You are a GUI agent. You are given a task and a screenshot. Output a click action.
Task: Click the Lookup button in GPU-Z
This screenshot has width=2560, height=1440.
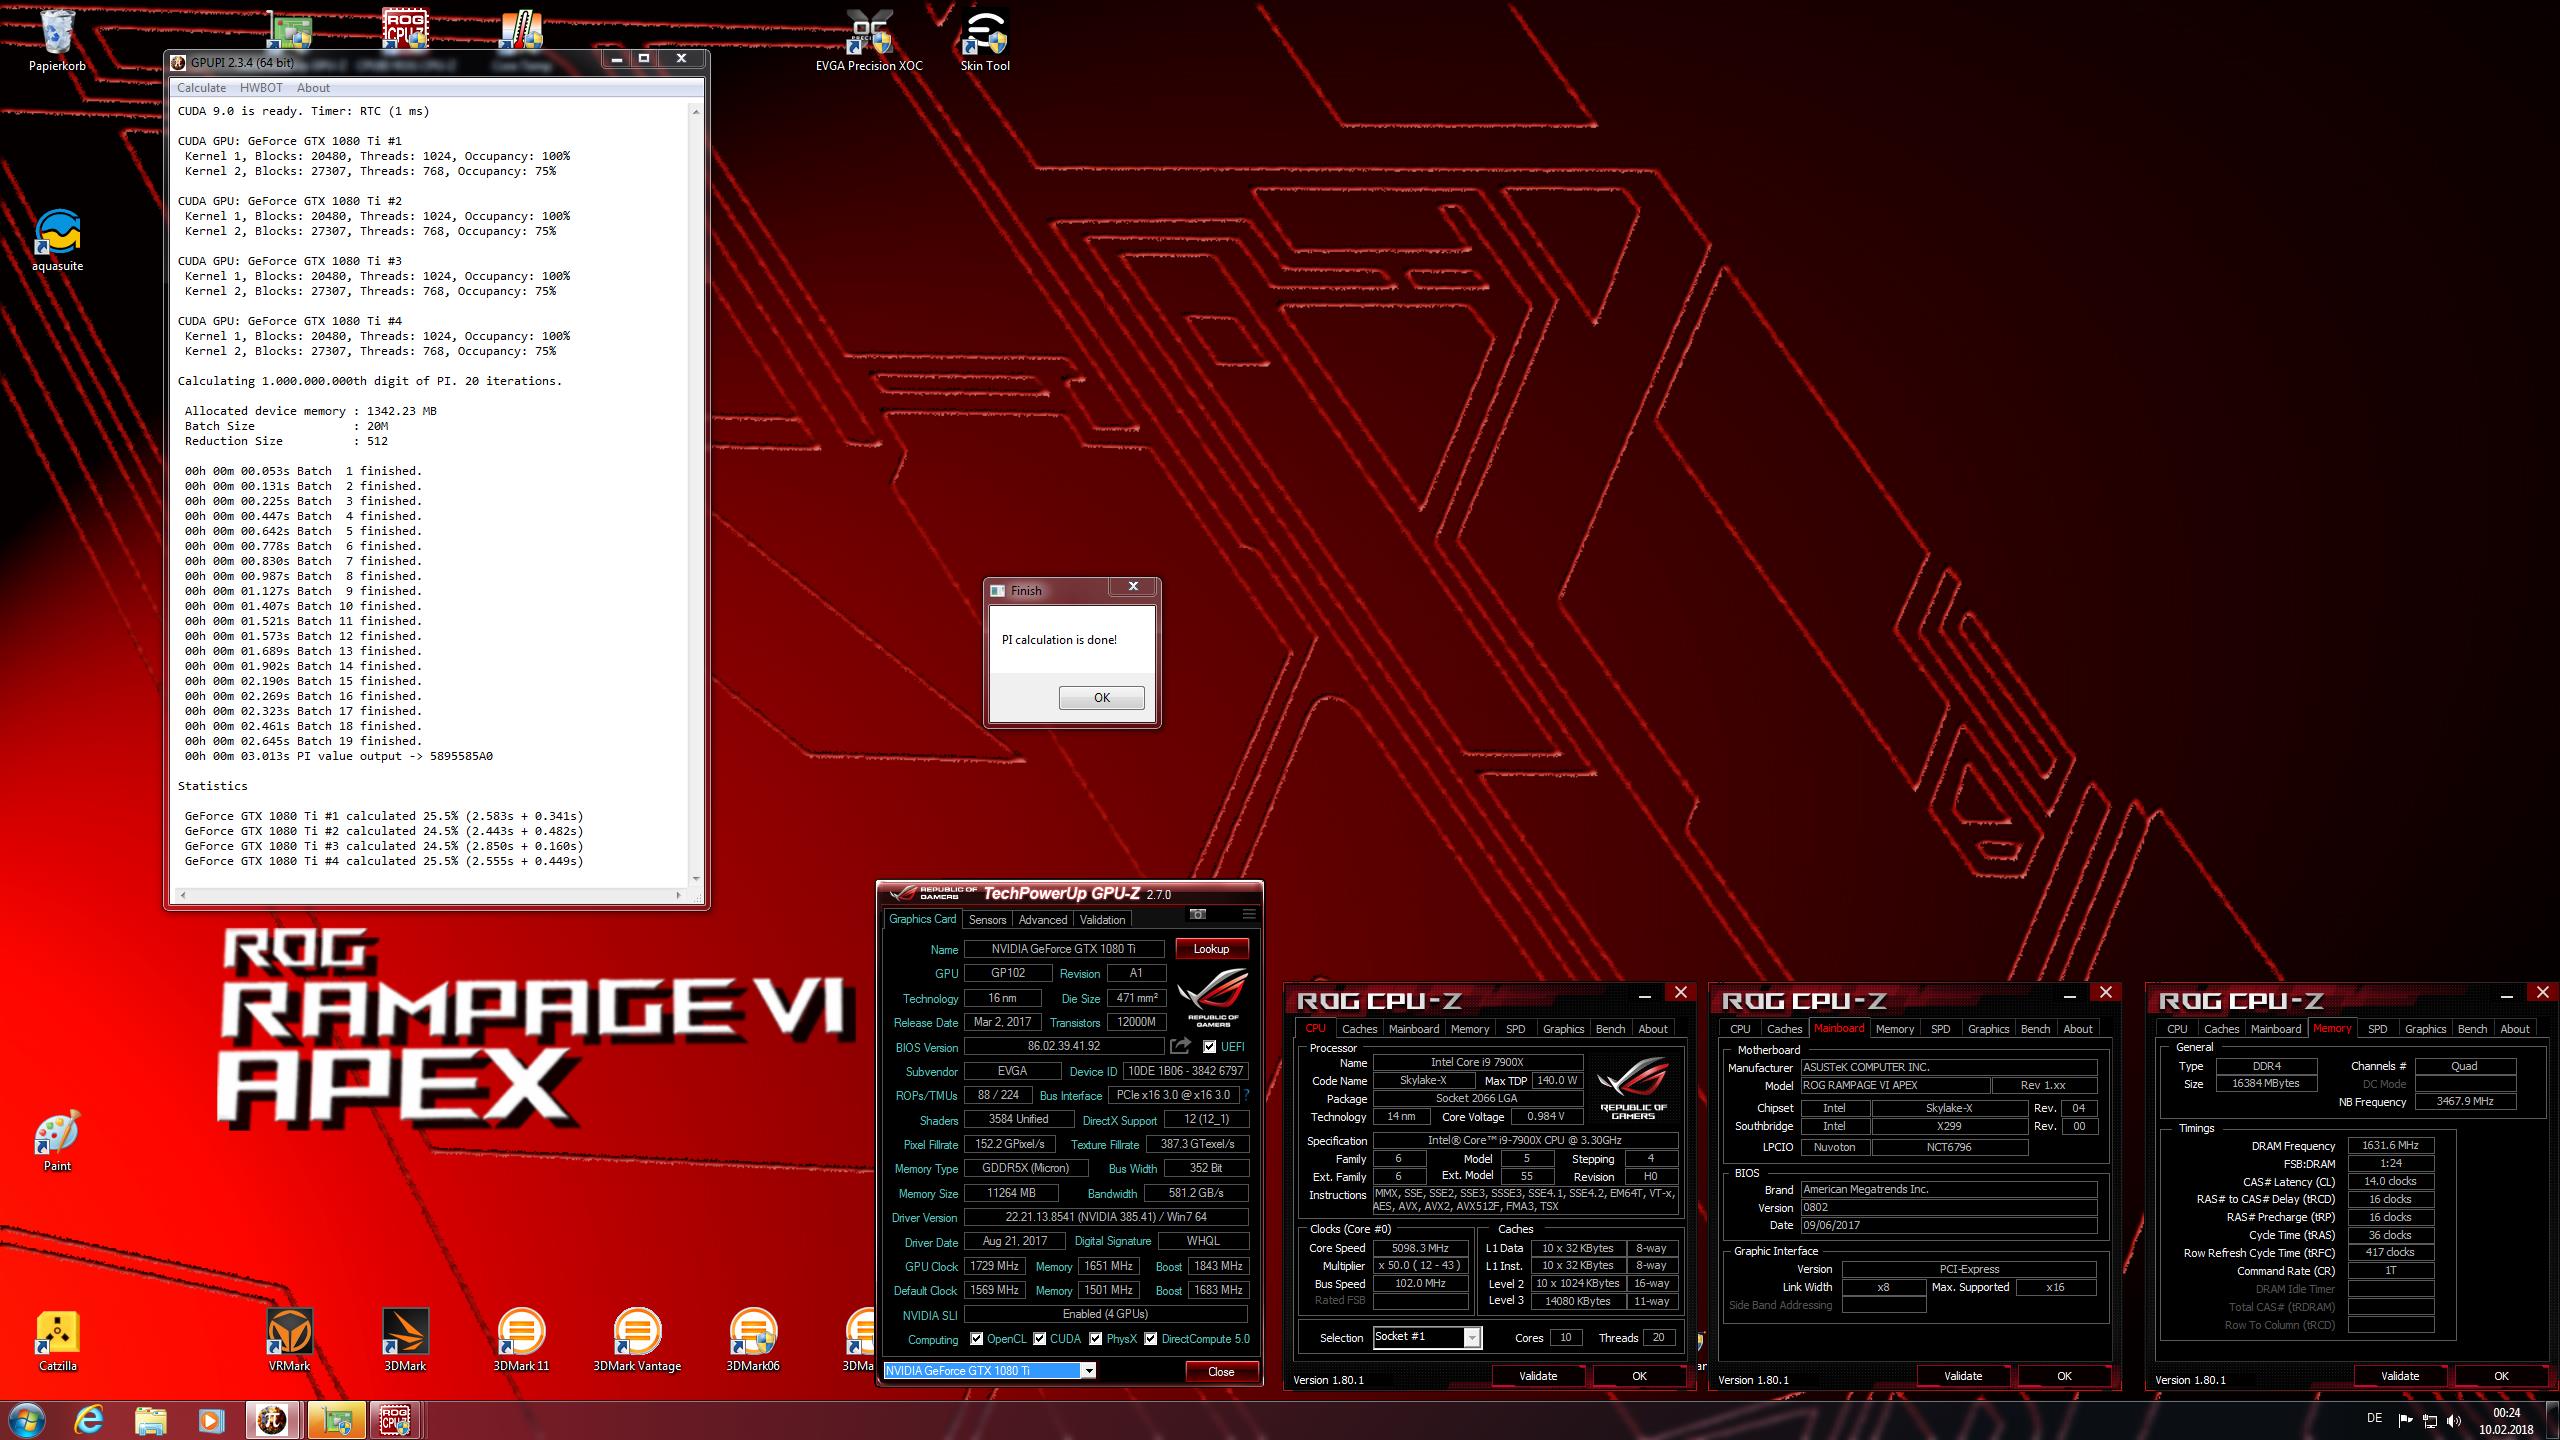point(1211,949)
